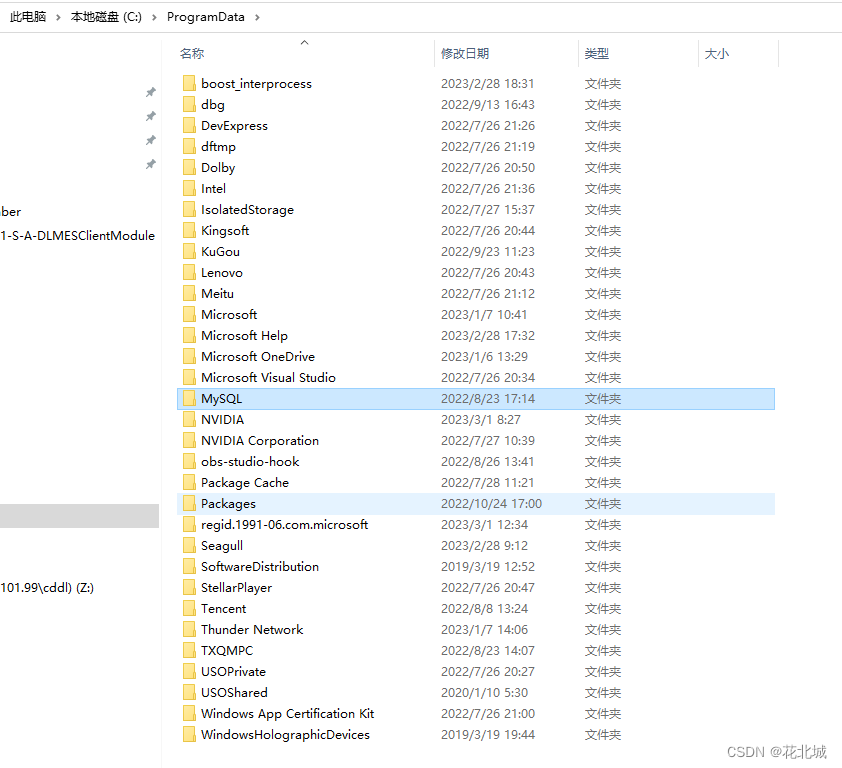Image resolution: width=842 pixels, height=768 pixels.
Task: Click the Kingsoft folder icon
Action: point(189,230)
